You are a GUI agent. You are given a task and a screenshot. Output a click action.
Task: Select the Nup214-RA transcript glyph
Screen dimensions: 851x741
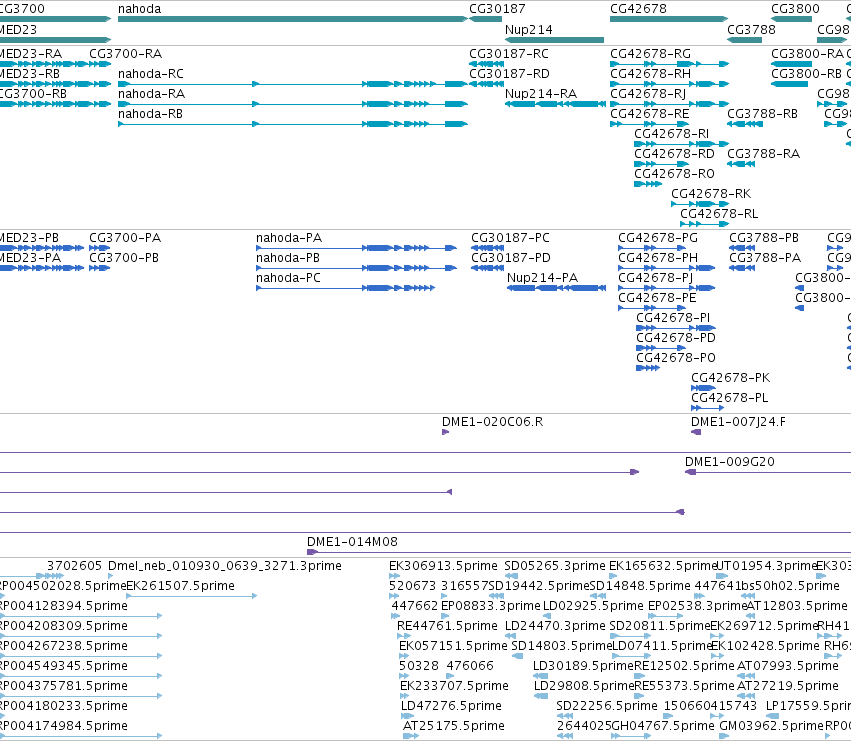pos(555,104)
